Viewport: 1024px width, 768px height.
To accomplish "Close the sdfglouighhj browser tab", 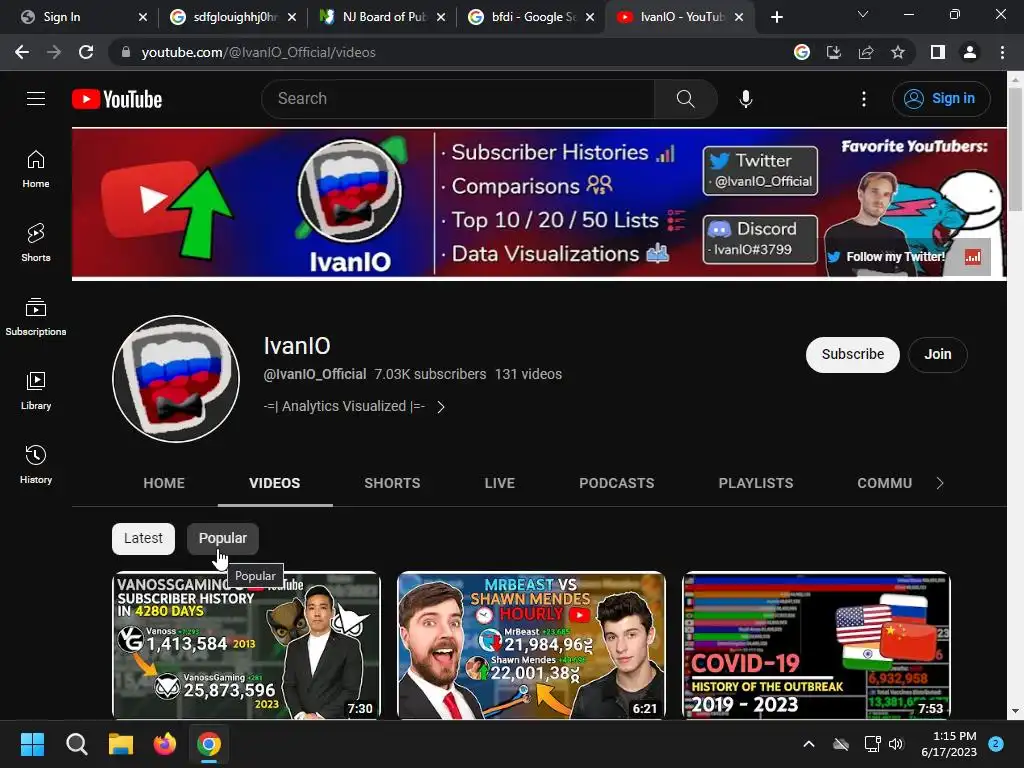I will point(292,17).
